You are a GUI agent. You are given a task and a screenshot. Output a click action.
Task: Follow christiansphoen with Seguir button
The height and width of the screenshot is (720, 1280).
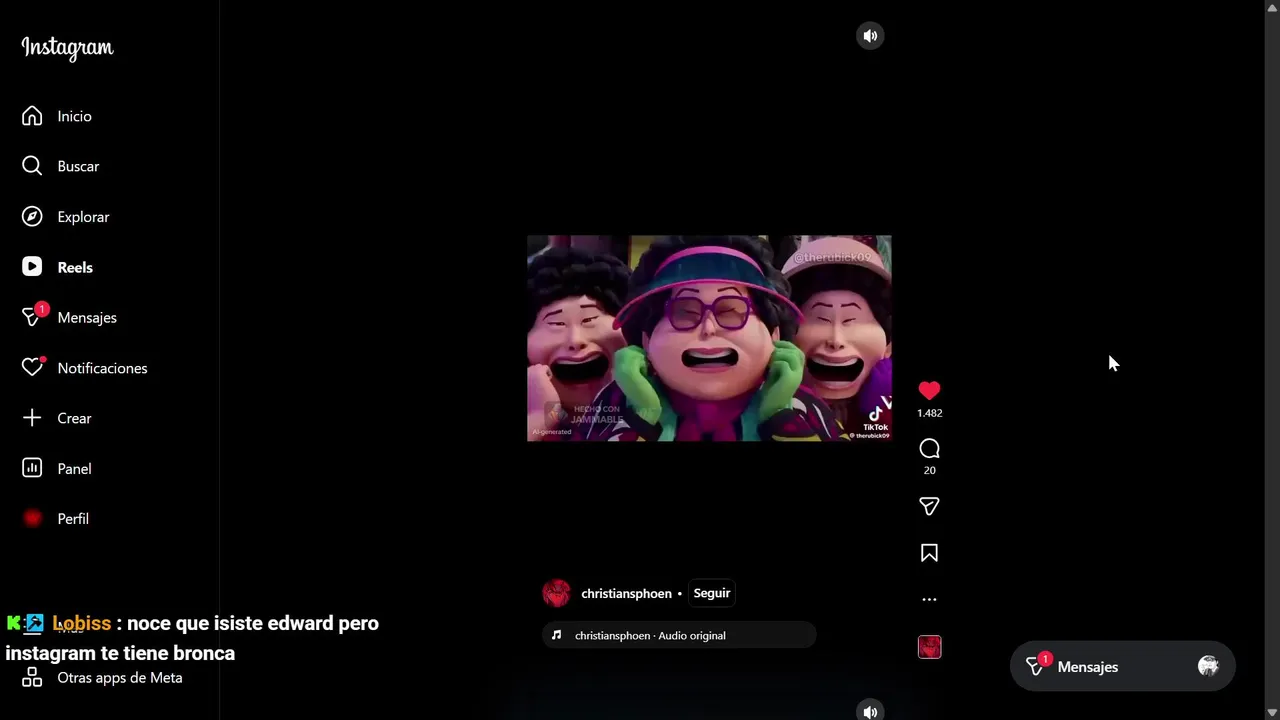coord(712,593)
